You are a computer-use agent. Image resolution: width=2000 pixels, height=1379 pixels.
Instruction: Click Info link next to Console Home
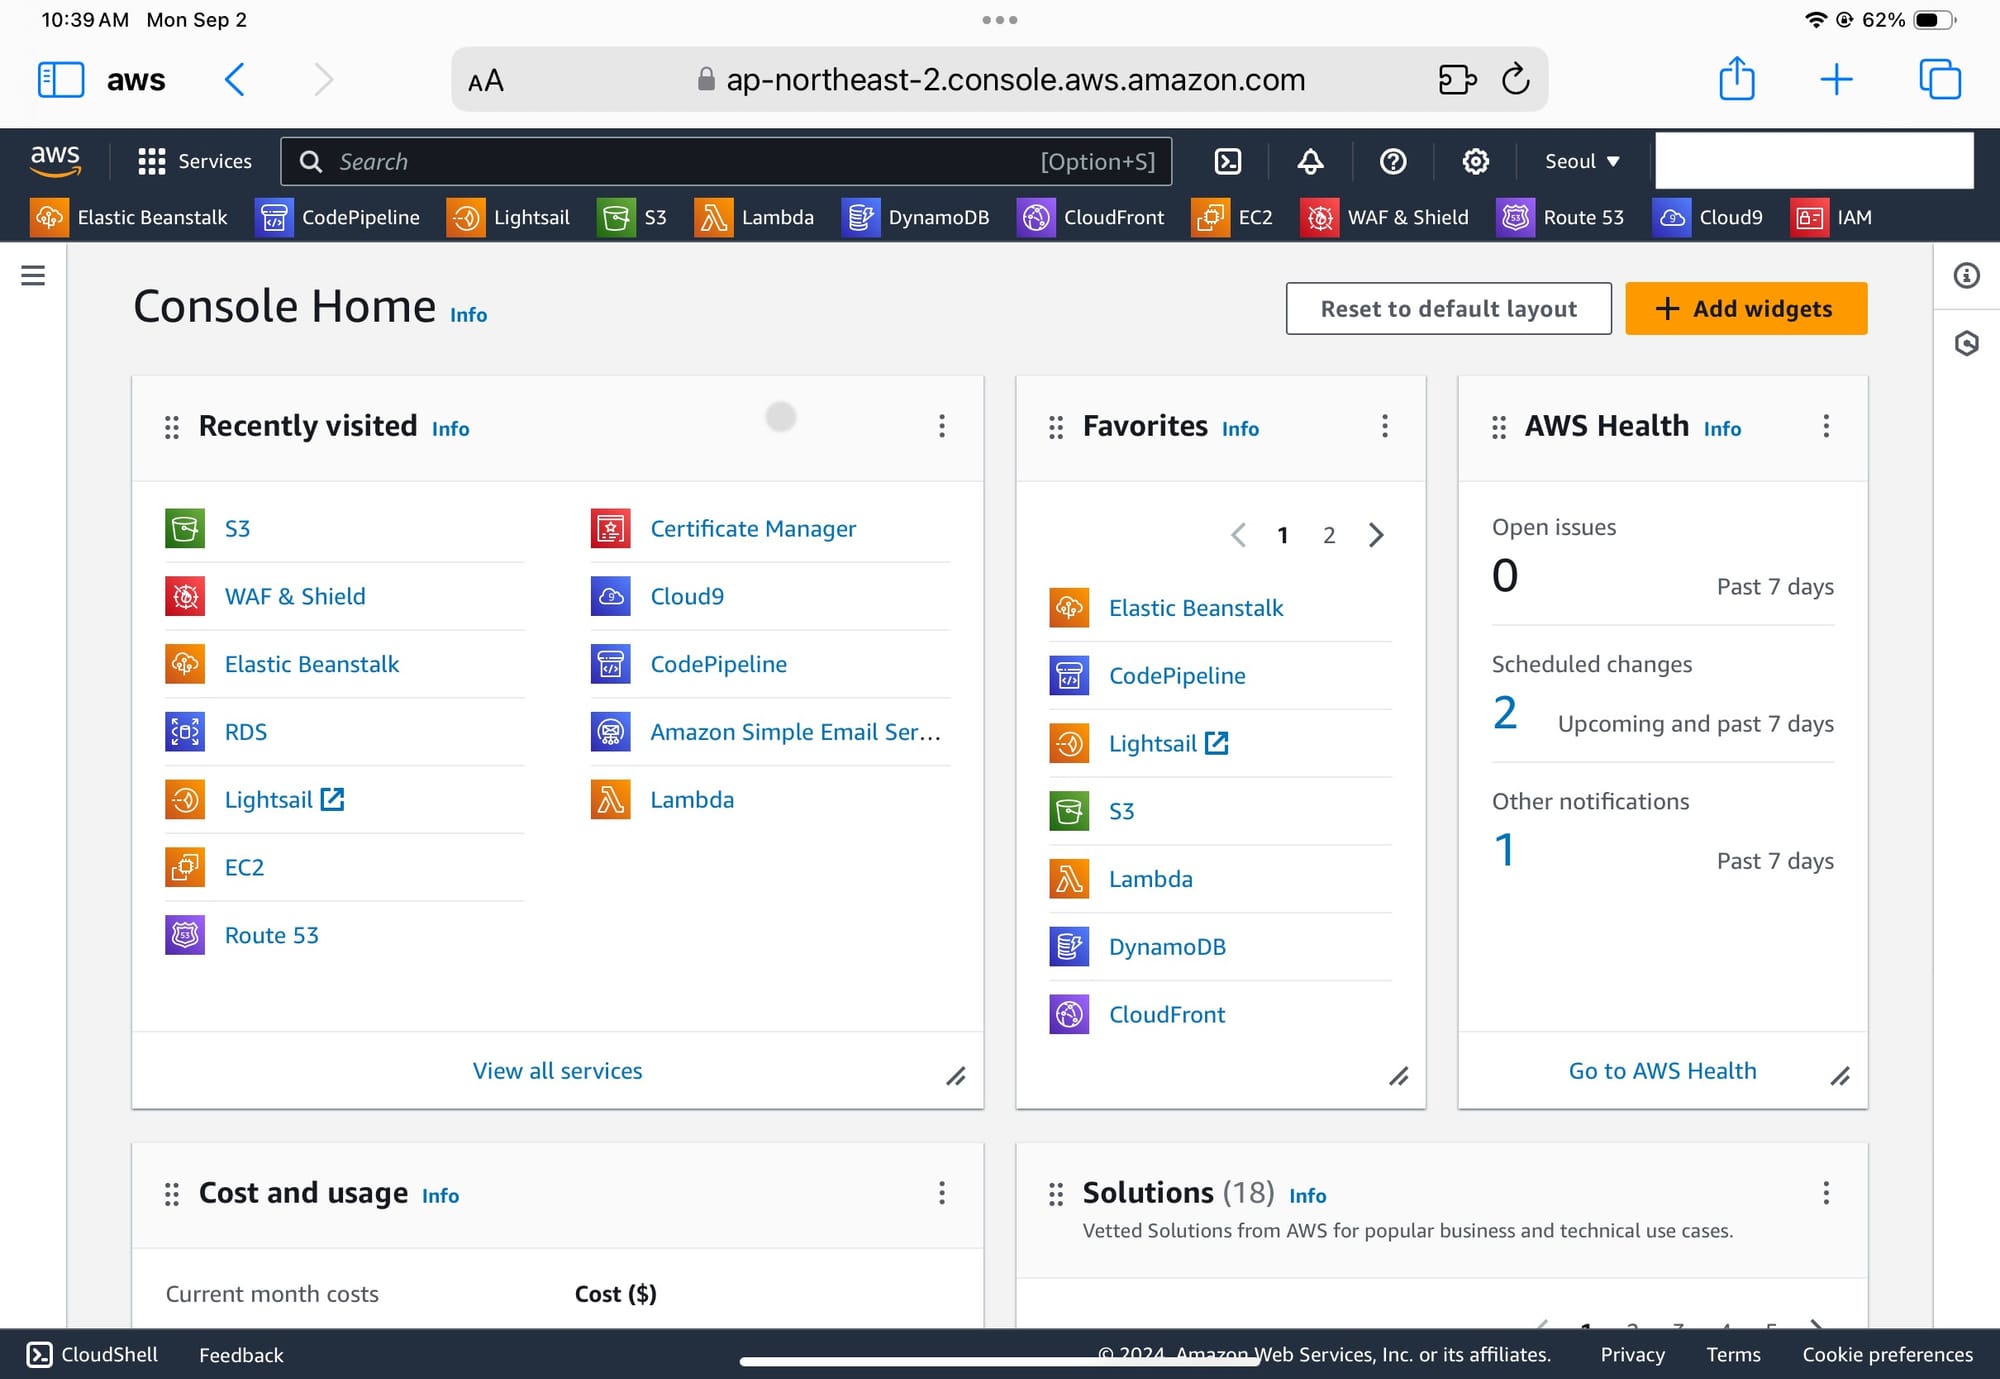coord(468,314)
